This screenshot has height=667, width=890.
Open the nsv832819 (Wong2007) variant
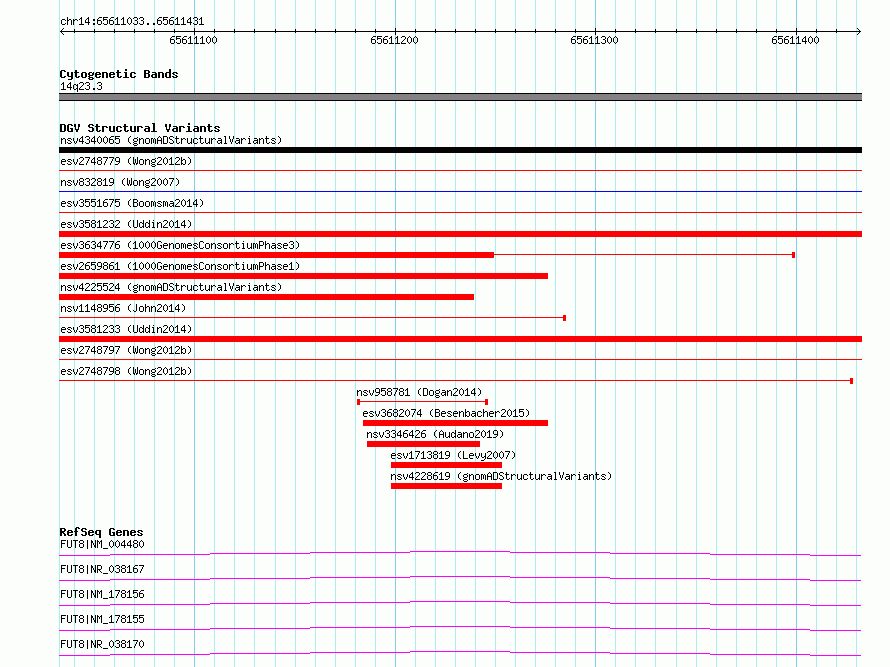coord(120,182)
